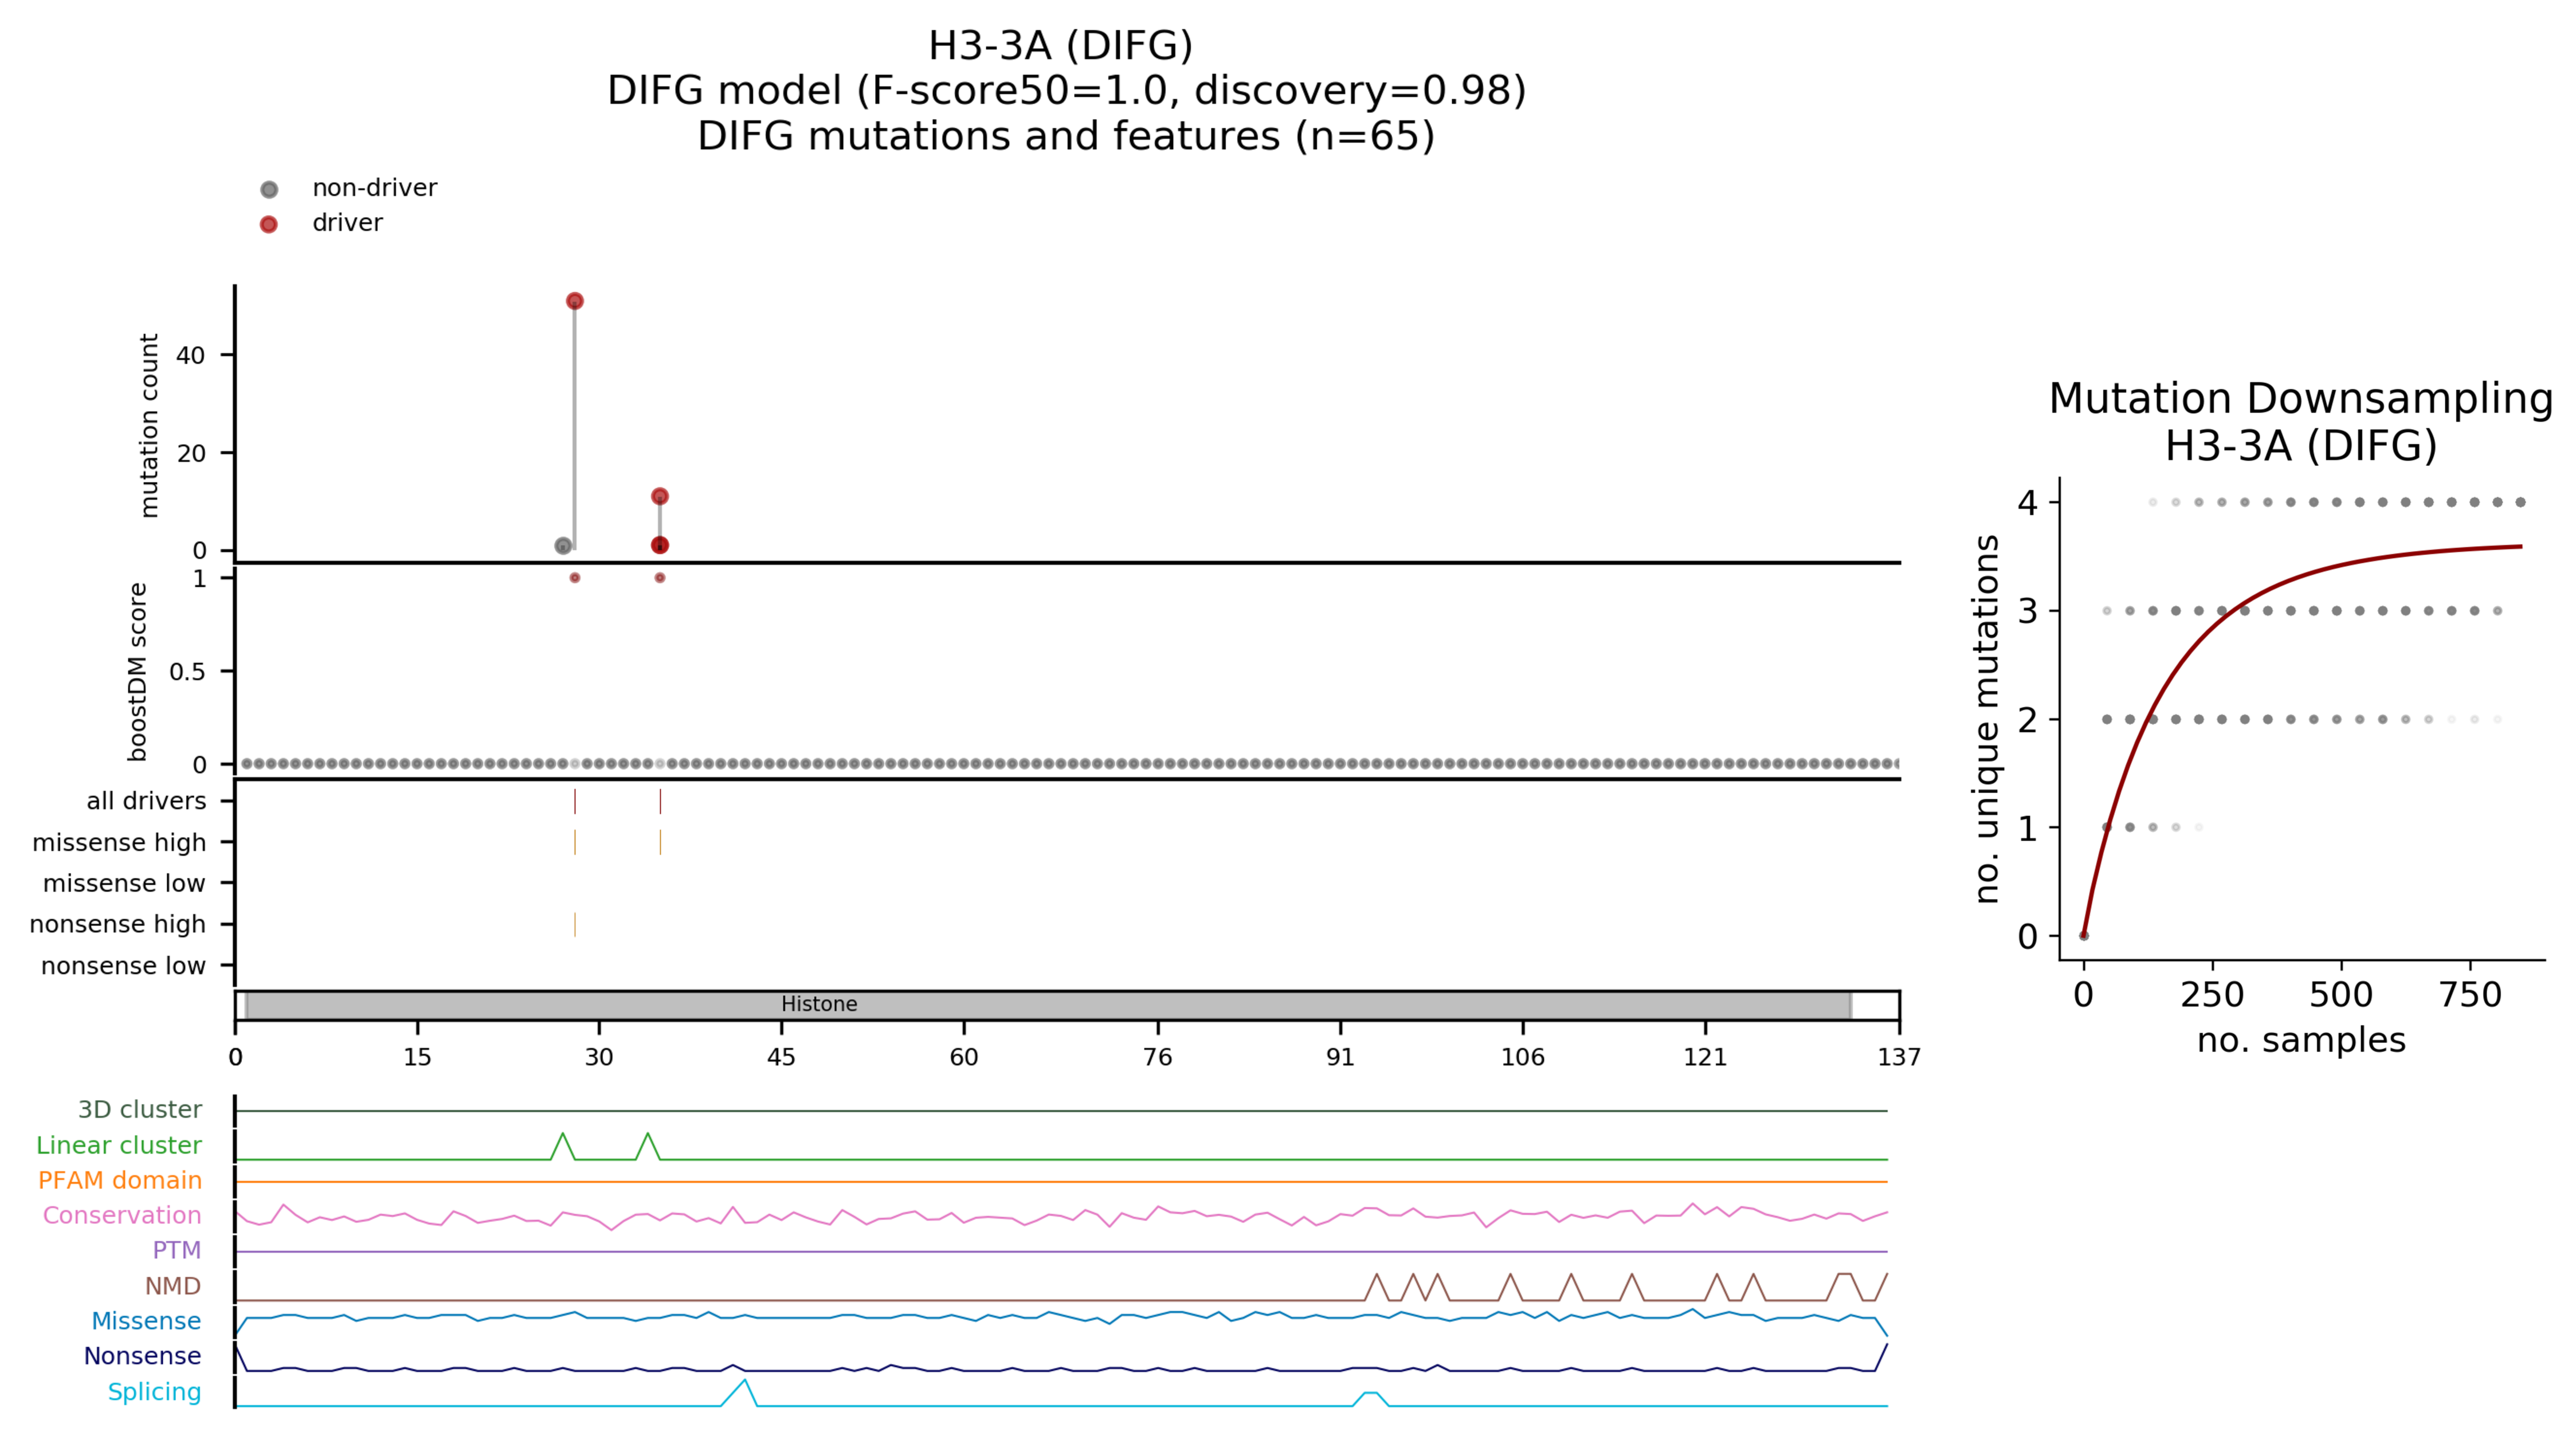
Task: Click the 'H3-3A (DIFG)' main title
Action: [x=1060, y=46]
